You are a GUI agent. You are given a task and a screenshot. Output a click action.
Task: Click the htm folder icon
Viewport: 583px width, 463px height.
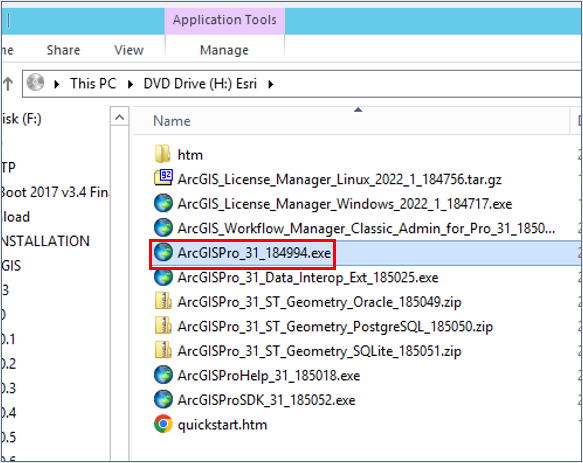[162, 154]
